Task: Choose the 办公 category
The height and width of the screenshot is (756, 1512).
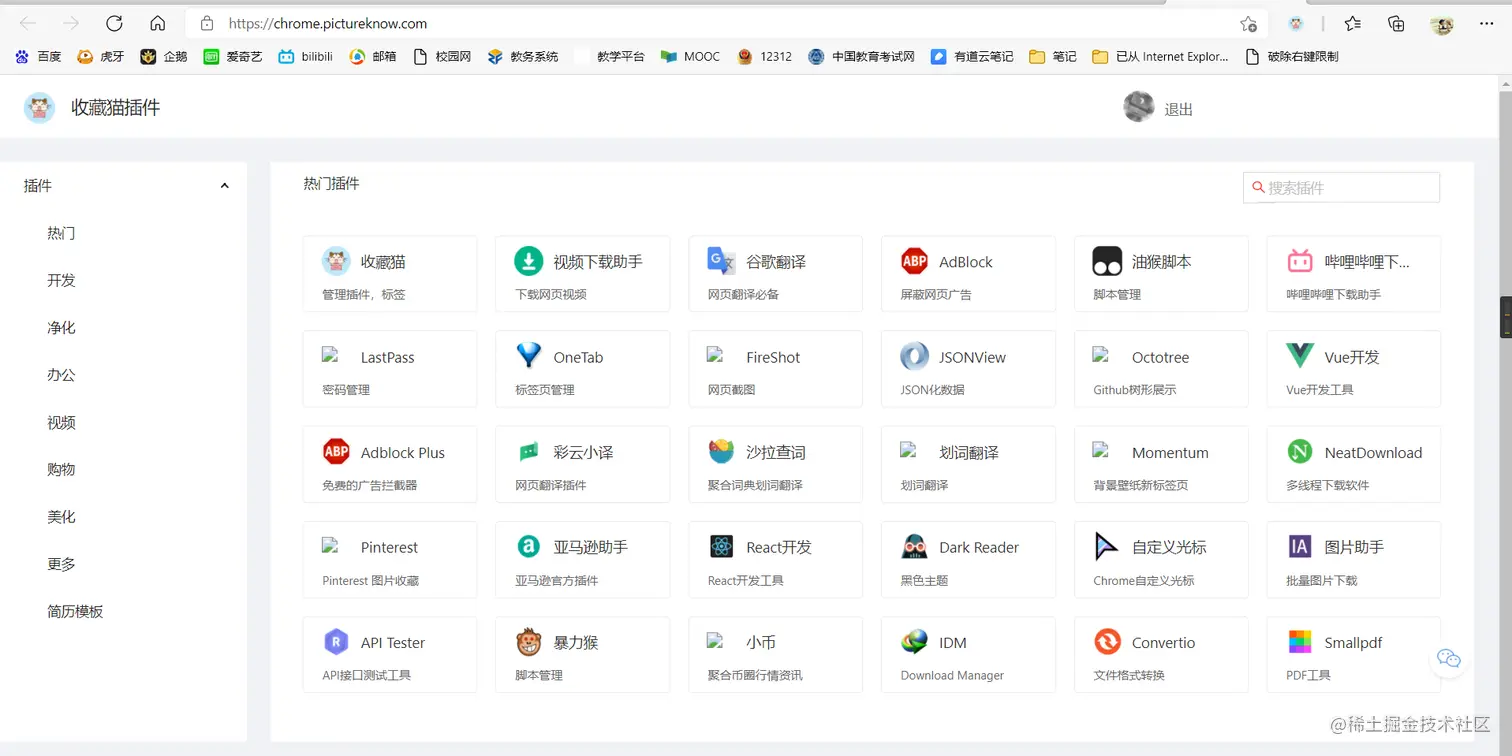Action: (x=61, y=375)
